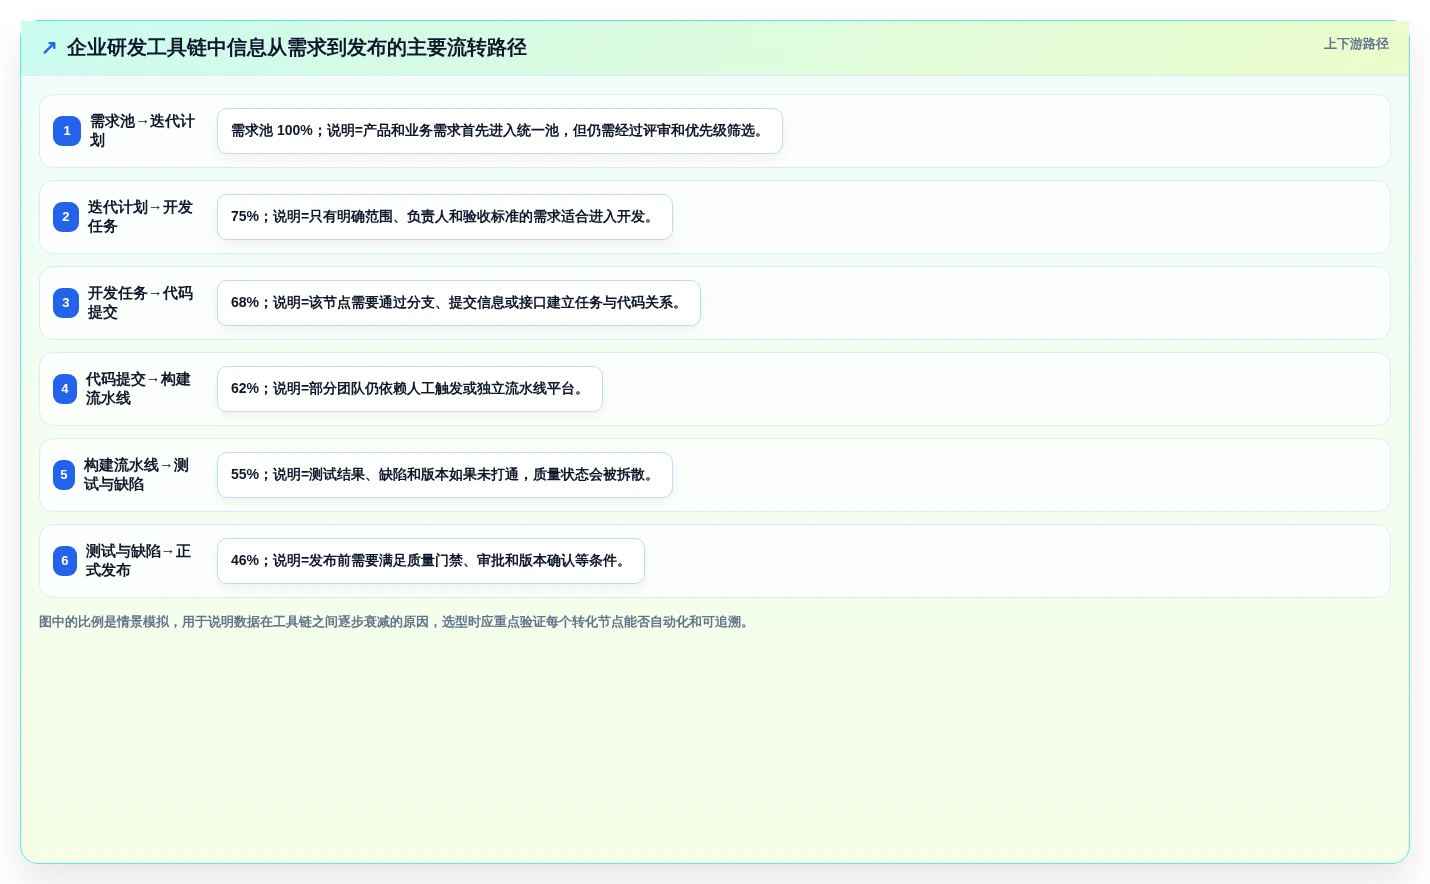Select the 开发任务→代码提交 step label
Viewport: 1430px width, 884px height.
coord(141,303)
